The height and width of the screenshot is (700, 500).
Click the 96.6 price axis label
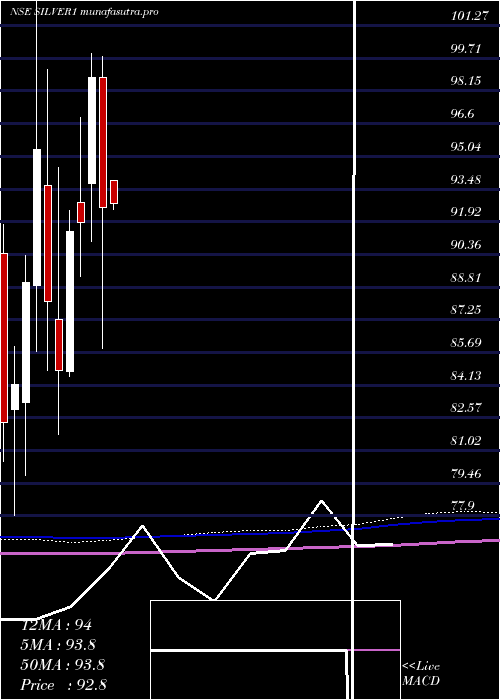tap(463, 114)
